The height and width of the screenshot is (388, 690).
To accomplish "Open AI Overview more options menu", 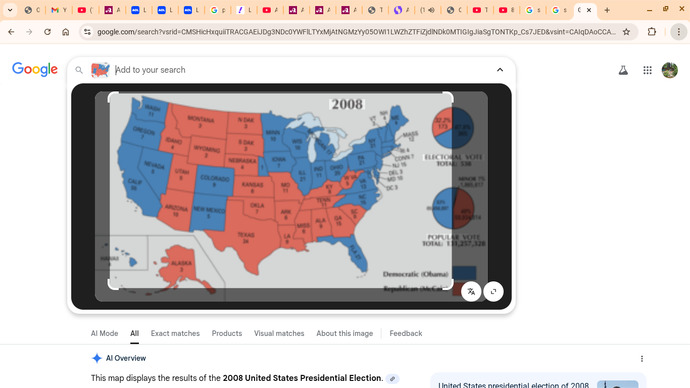I will tap(642, 359).
